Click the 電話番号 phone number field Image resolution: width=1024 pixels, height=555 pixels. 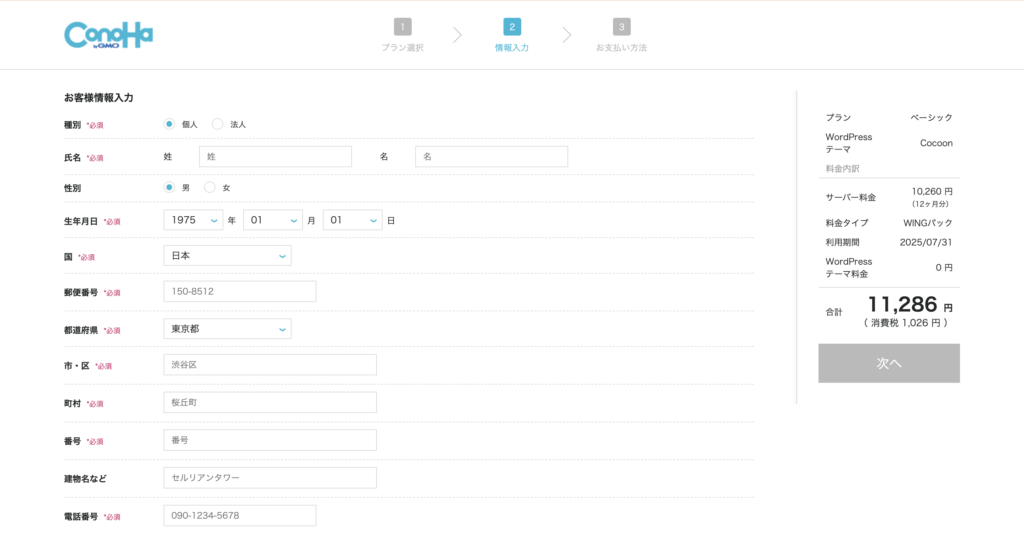pos(239,516)
